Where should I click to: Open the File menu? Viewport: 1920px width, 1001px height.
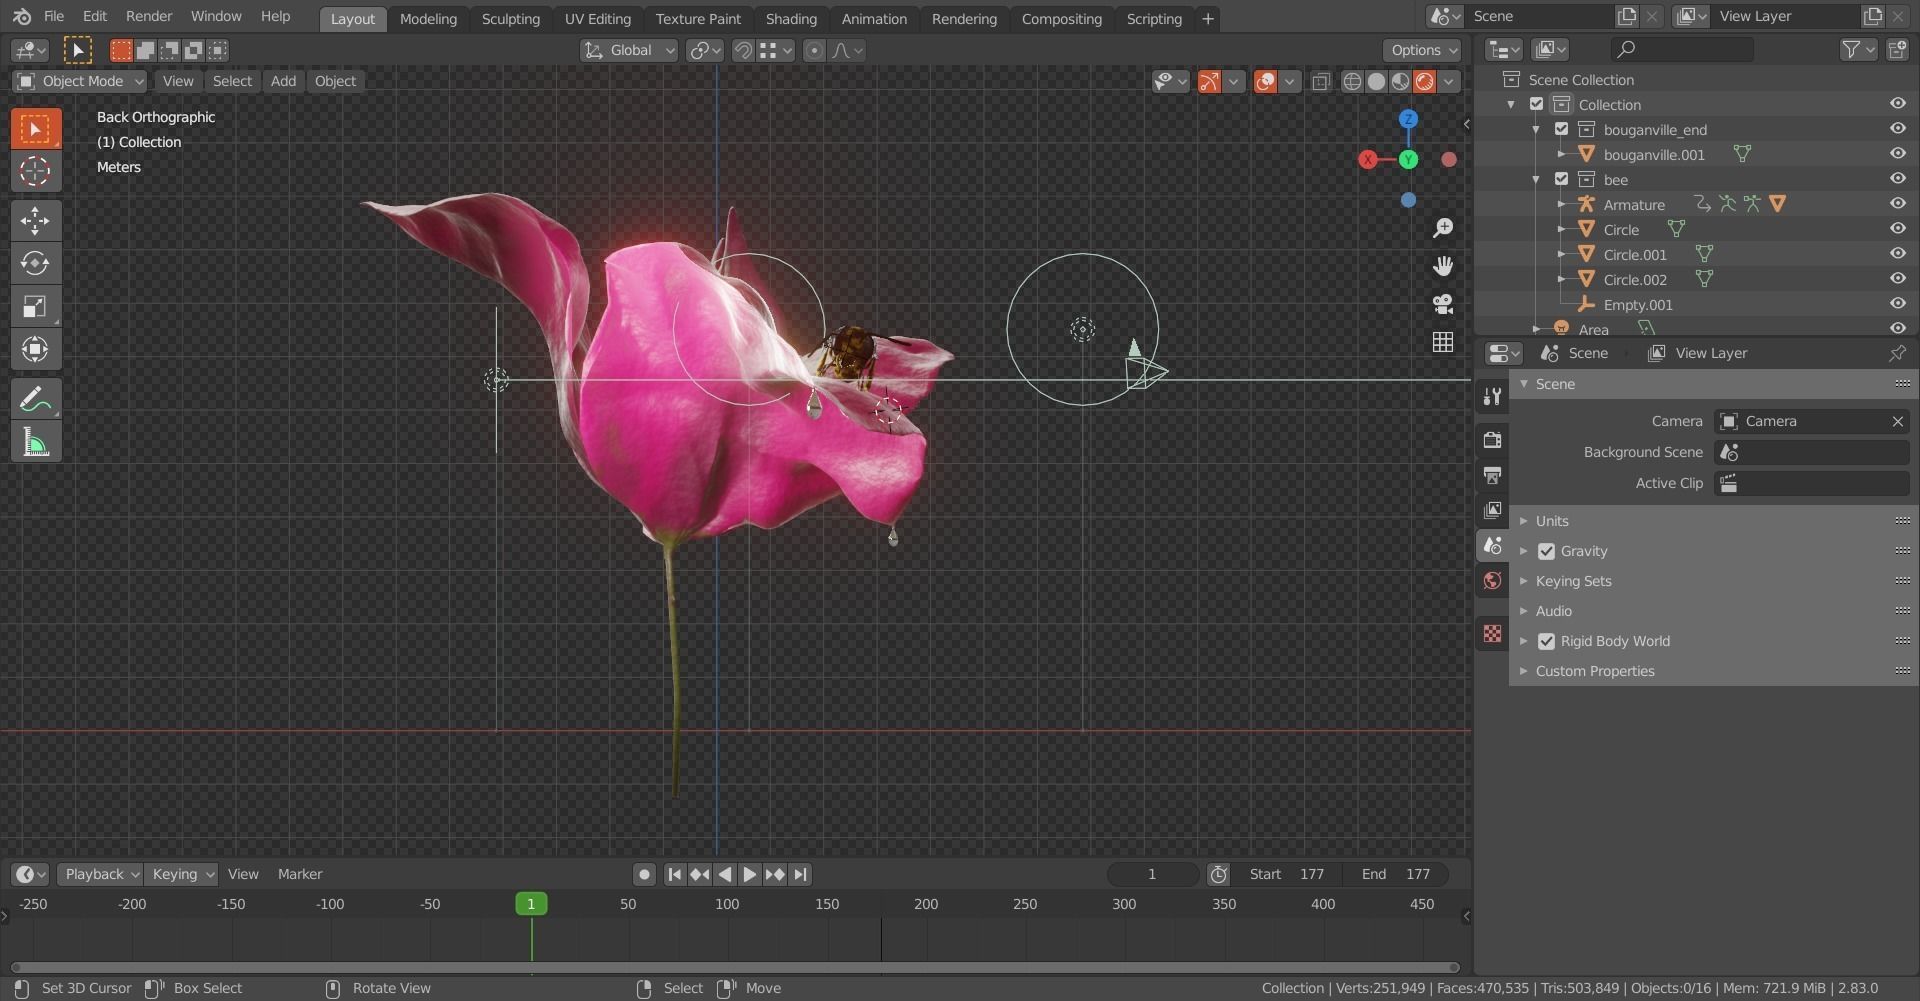54,16
